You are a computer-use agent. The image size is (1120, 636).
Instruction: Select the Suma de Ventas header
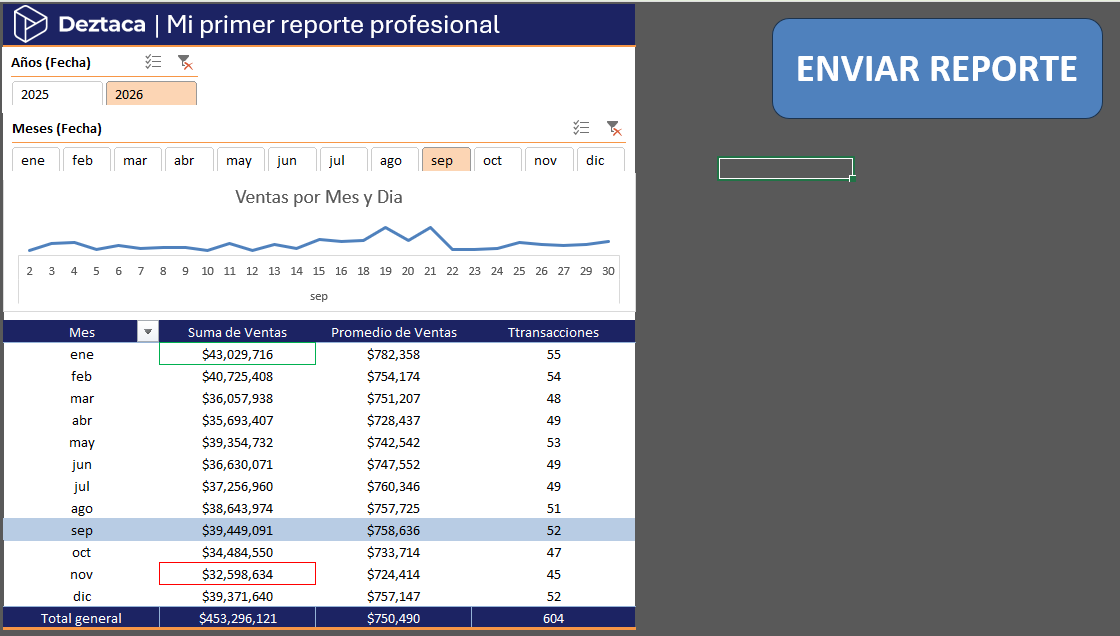coord(237,332)
